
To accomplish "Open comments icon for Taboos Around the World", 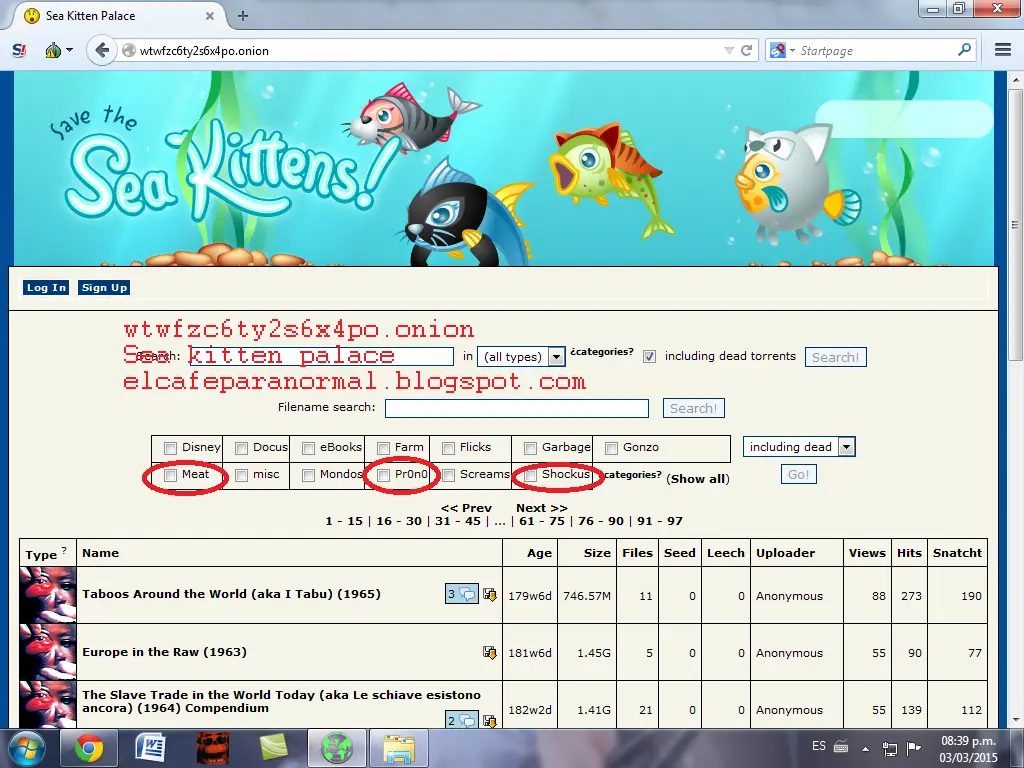I will (461, 594).
